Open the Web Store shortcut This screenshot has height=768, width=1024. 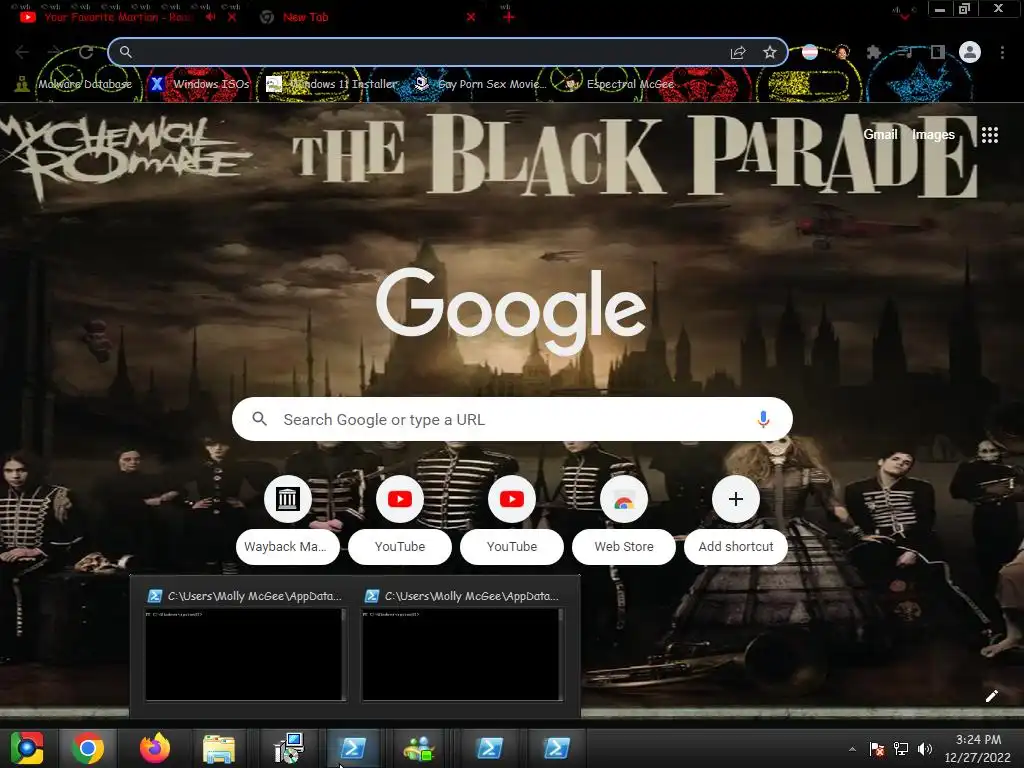coord(624,520)
